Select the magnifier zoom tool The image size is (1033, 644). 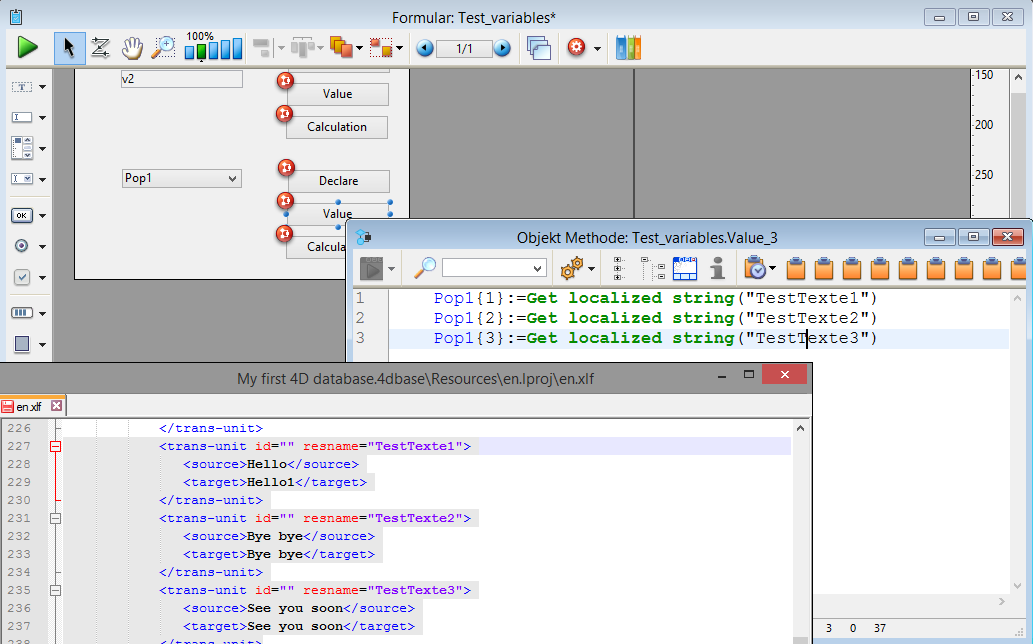pyautogui.click(x=163, y=47)
